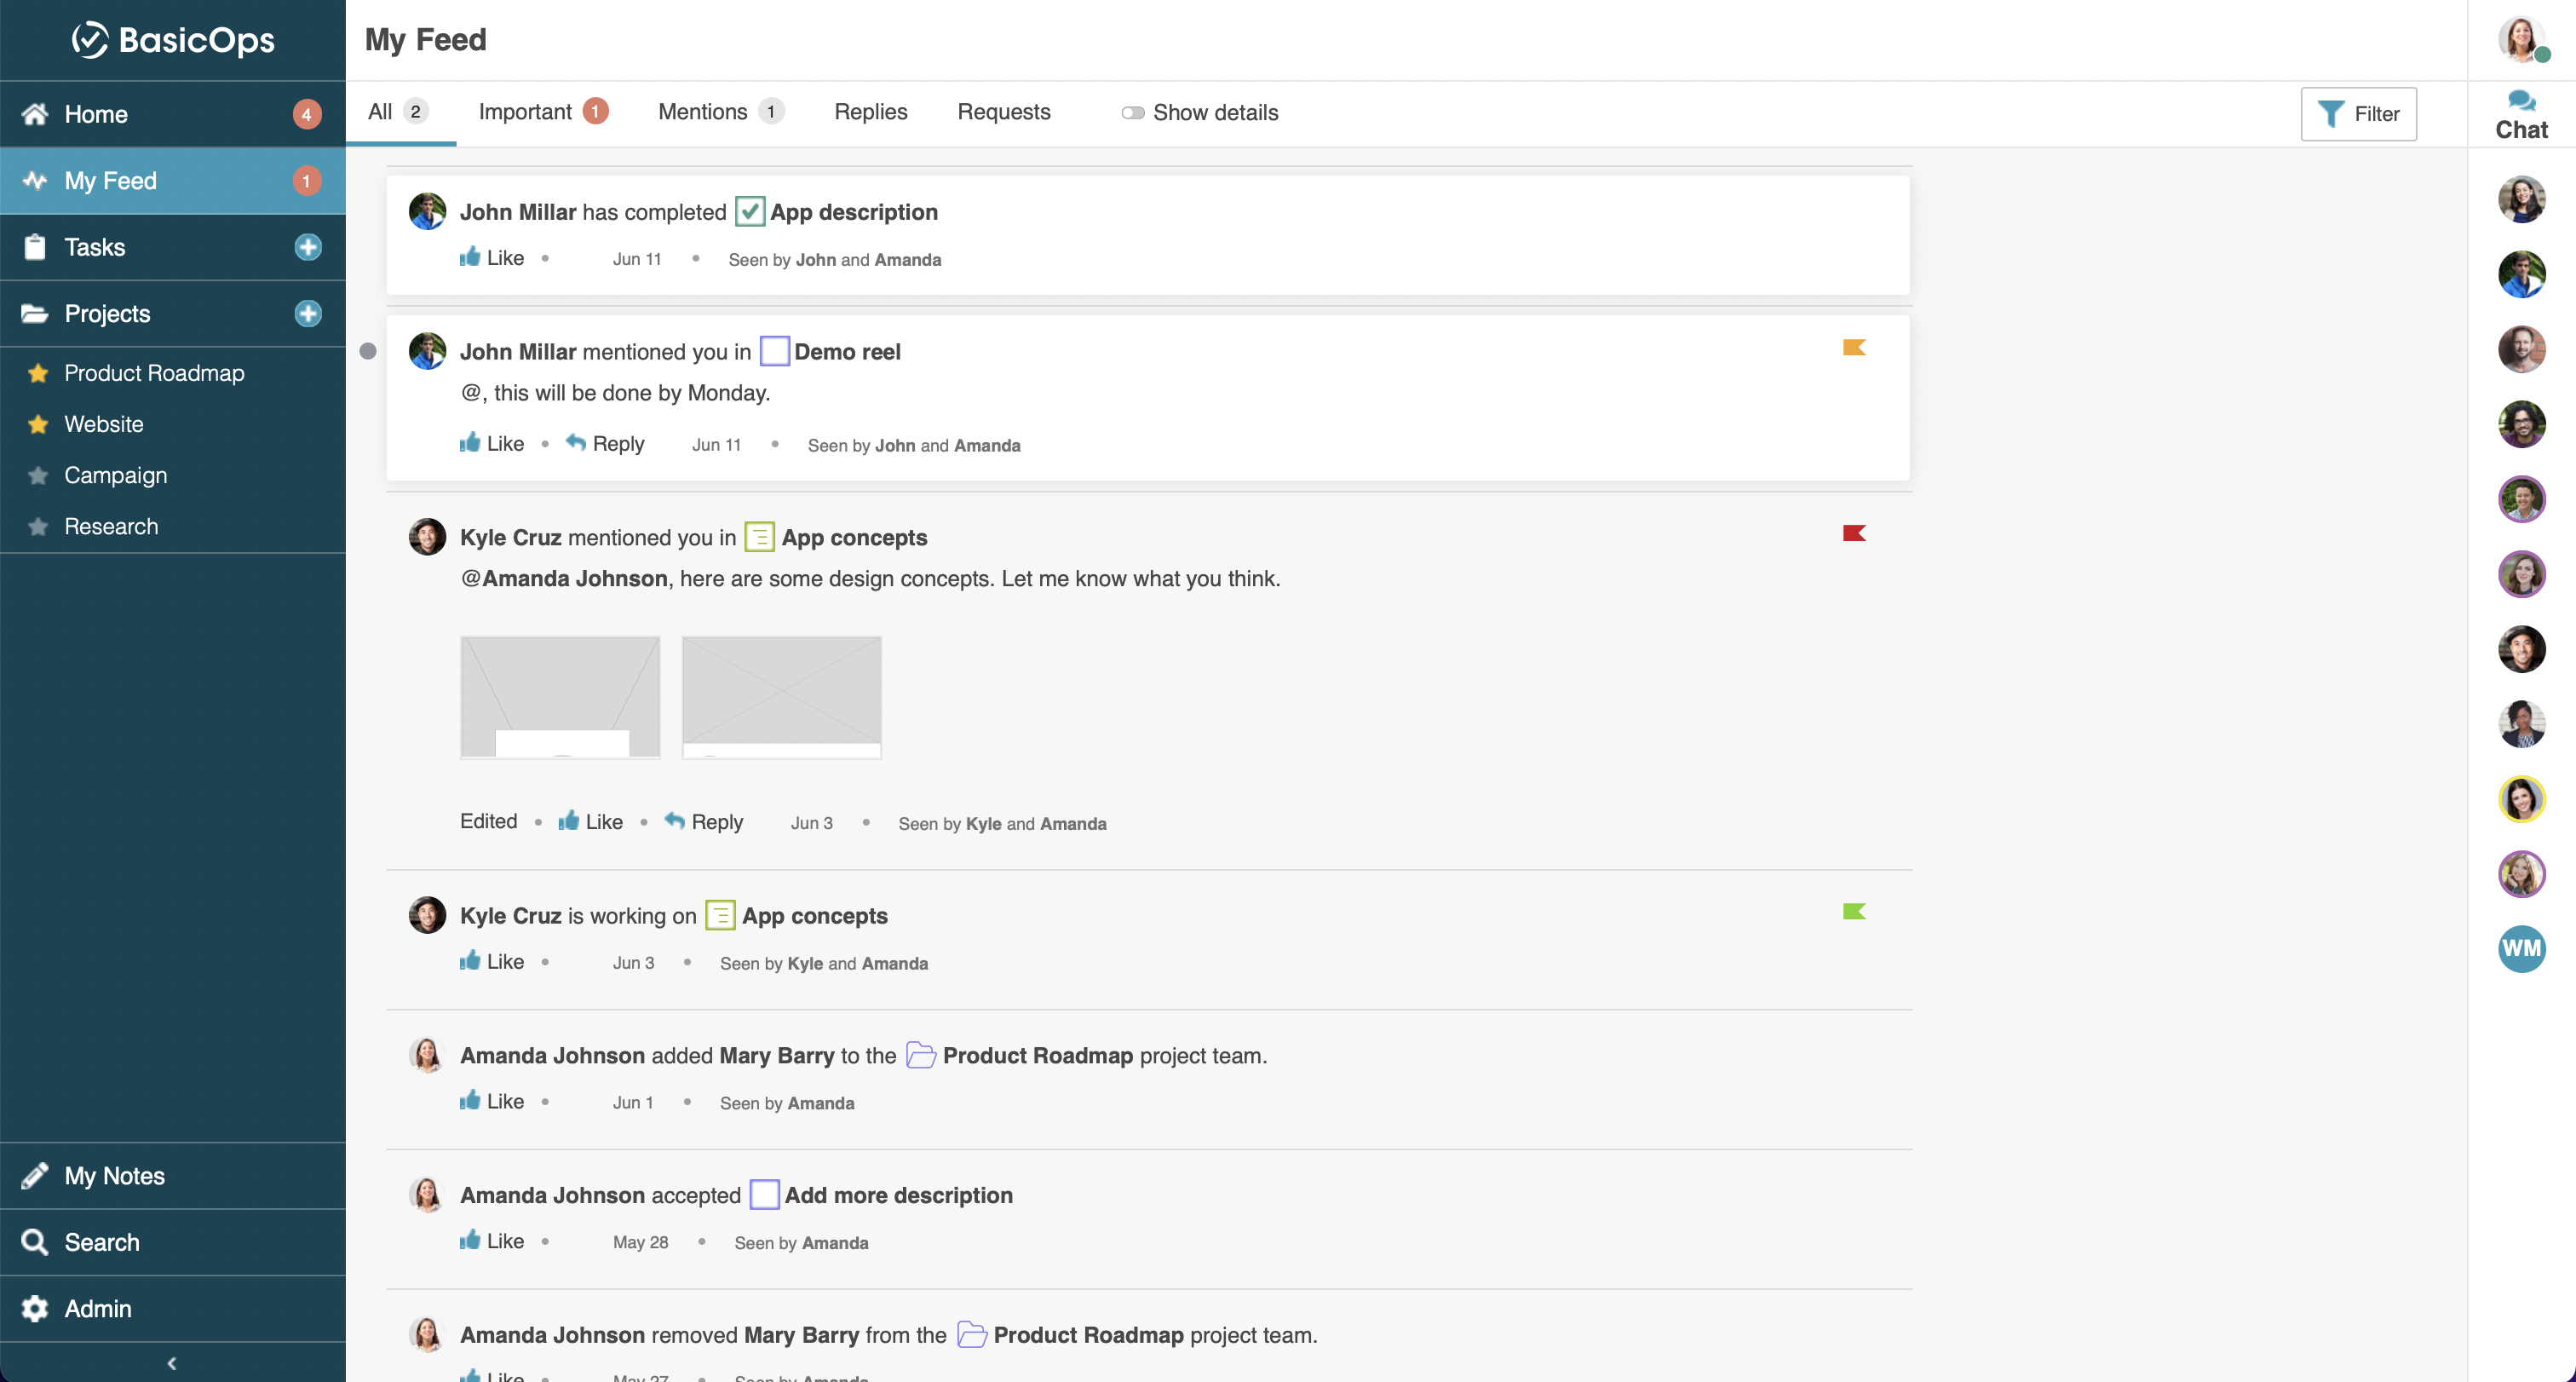Open the Product Roadmap project link
Image resolution: width=2576 pixels, height=1382 pixels.
154,373
